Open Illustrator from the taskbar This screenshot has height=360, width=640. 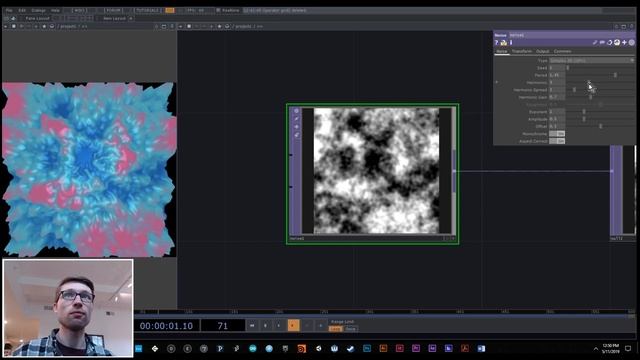(x=383, y=348)
